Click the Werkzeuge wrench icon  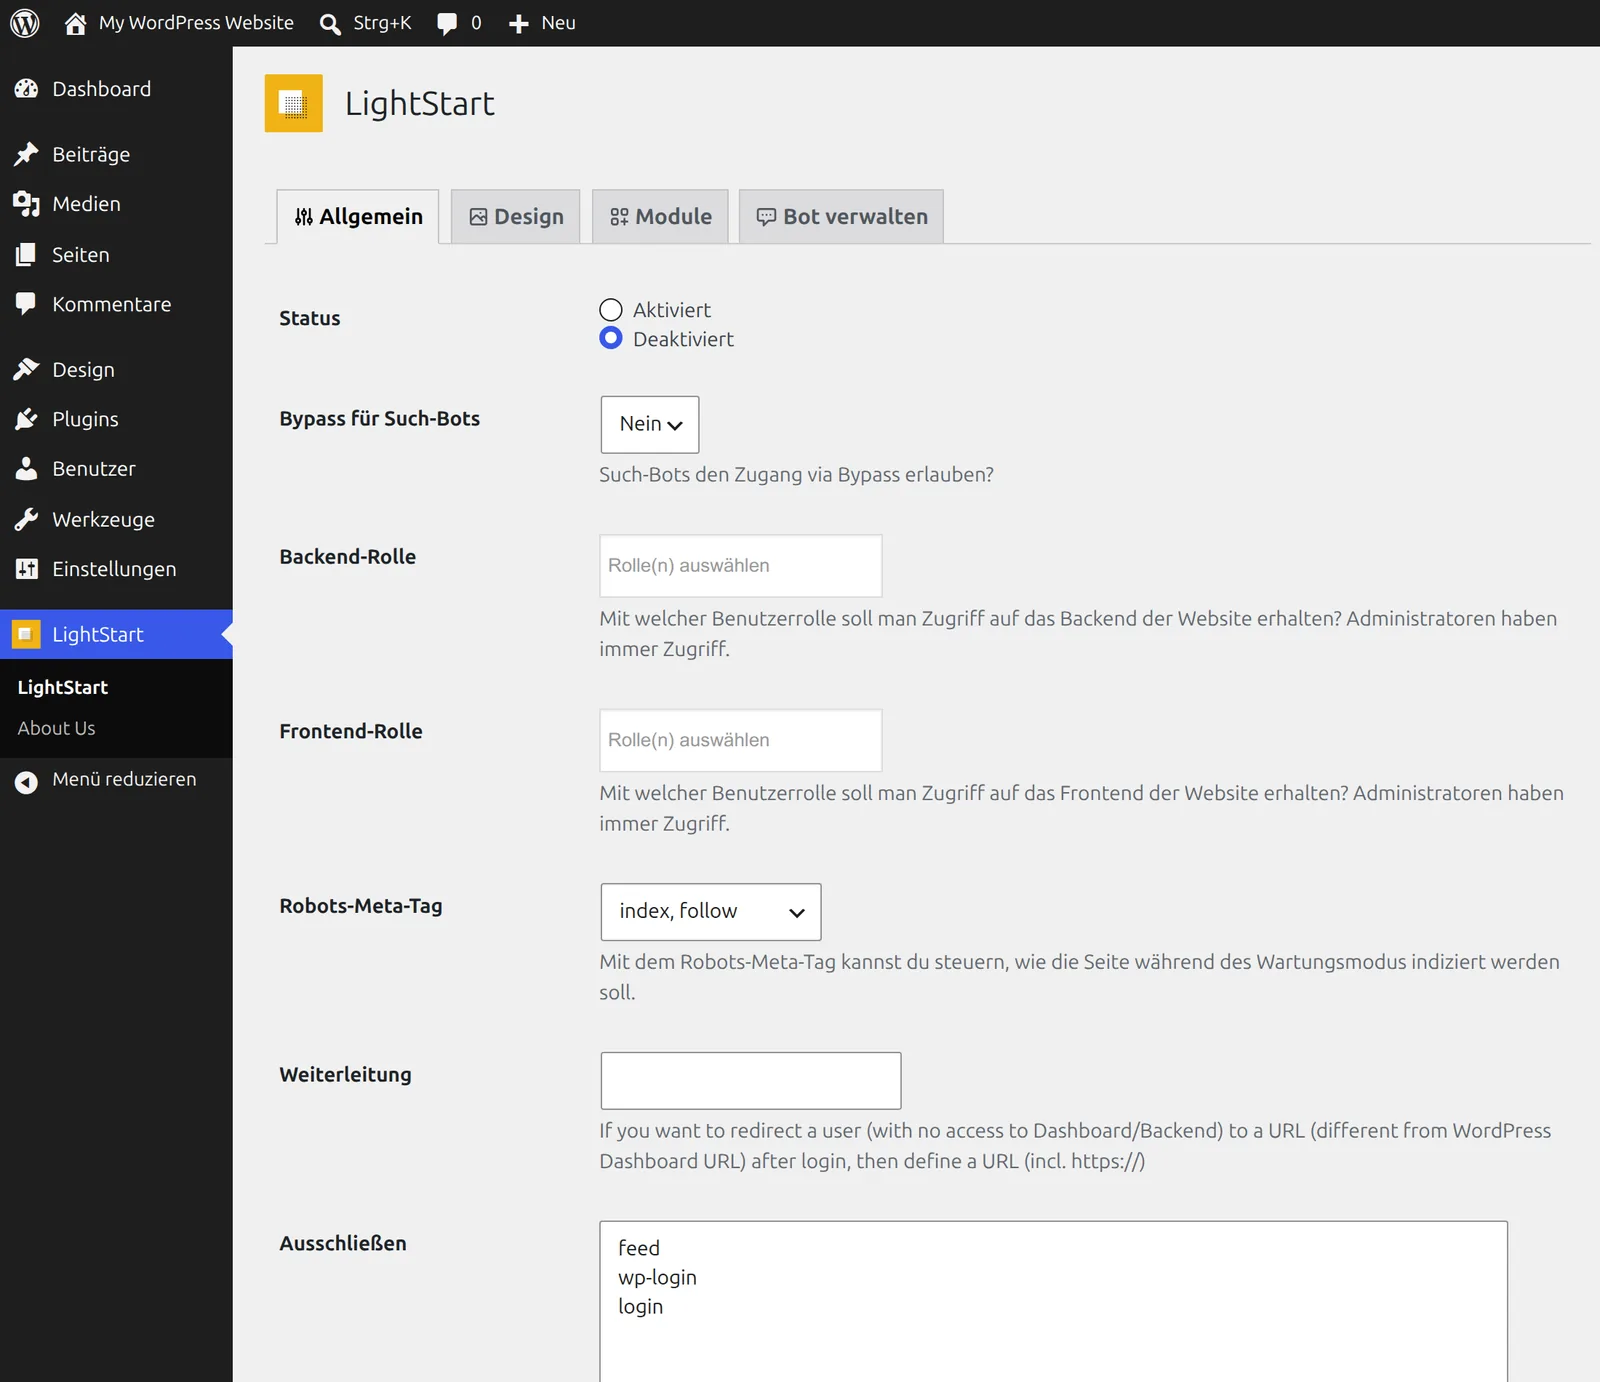pos(26,519)
